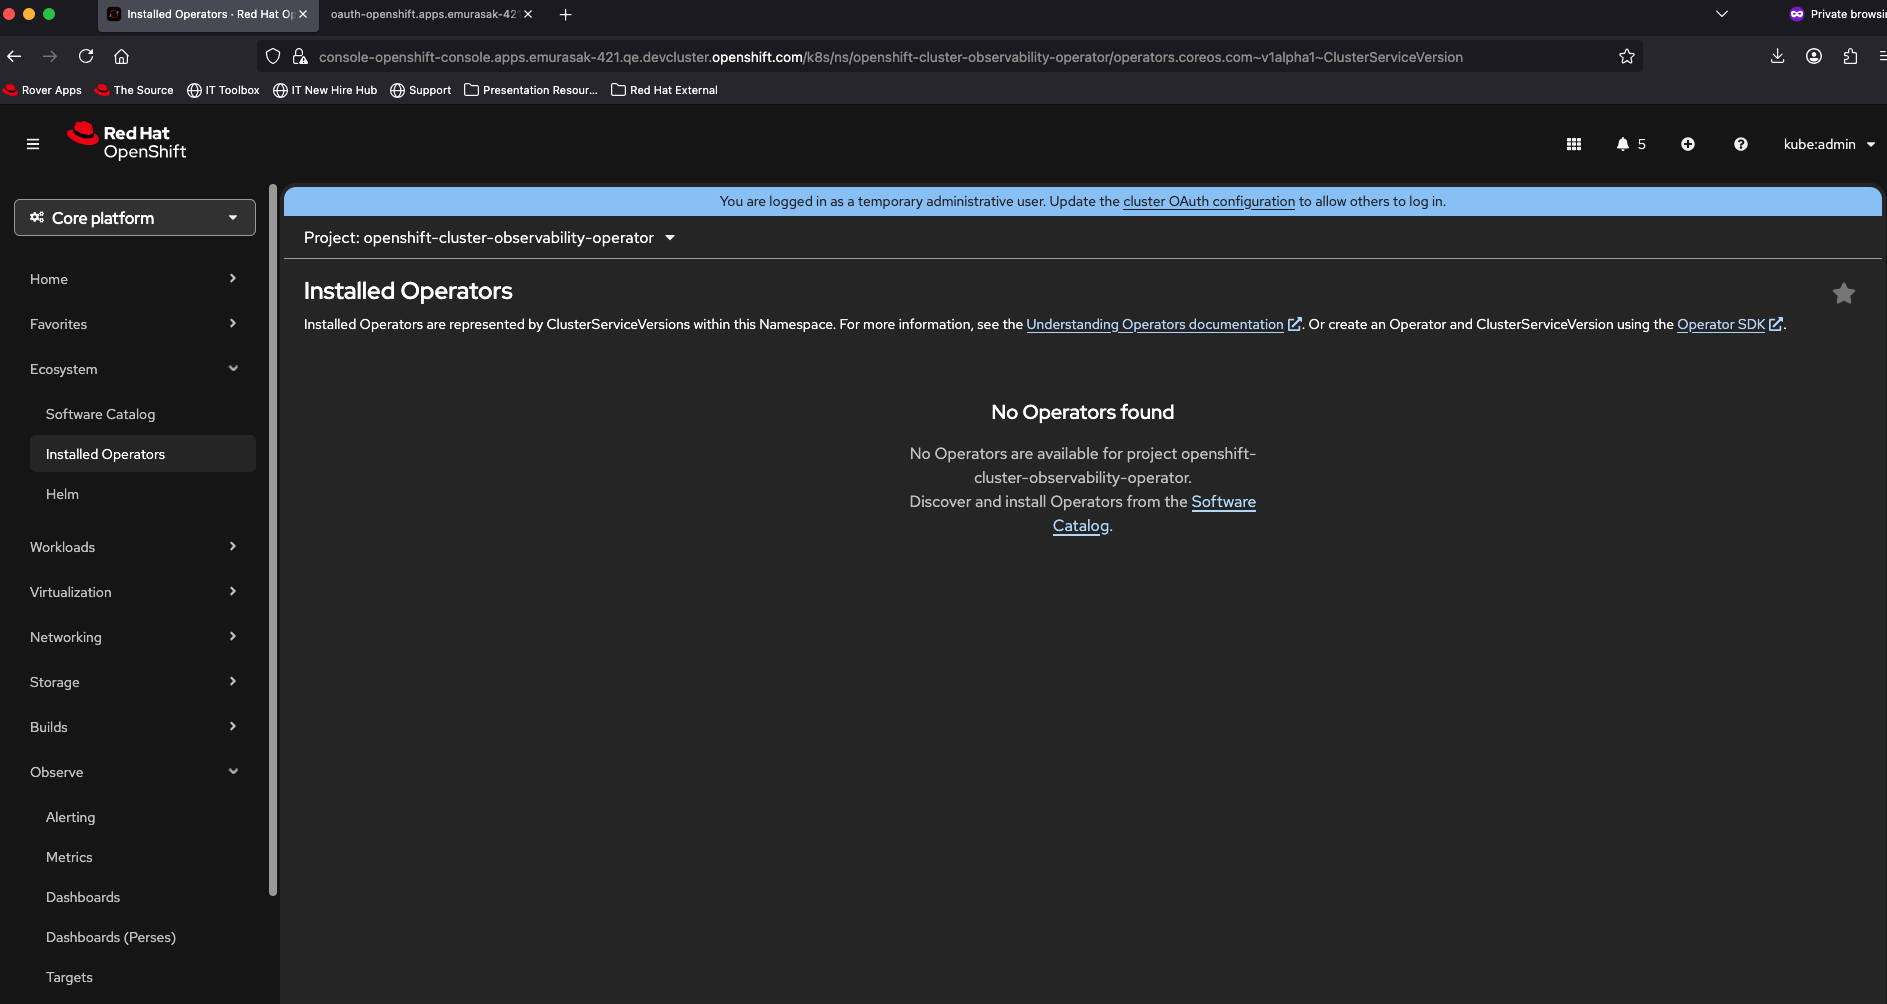Screen dimensions: 1887x1004
Task: Expand the Virtualization navigation section
Action: [x=135, y=592]
